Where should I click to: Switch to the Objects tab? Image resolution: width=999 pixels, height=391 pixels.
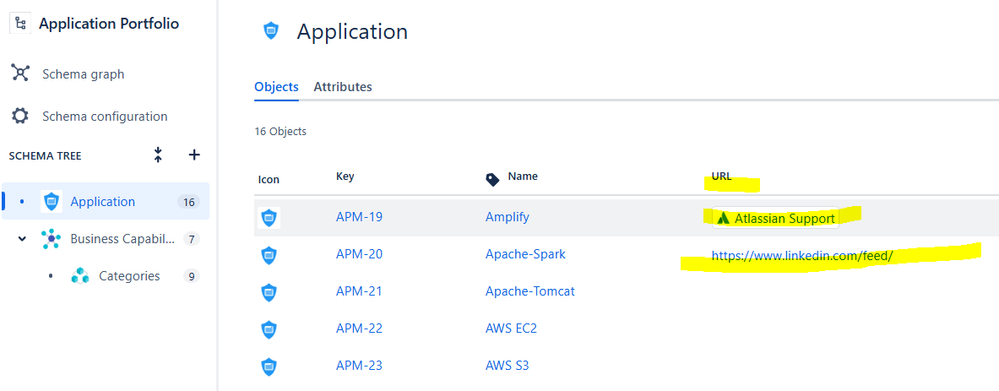click(x=277, y=87)
